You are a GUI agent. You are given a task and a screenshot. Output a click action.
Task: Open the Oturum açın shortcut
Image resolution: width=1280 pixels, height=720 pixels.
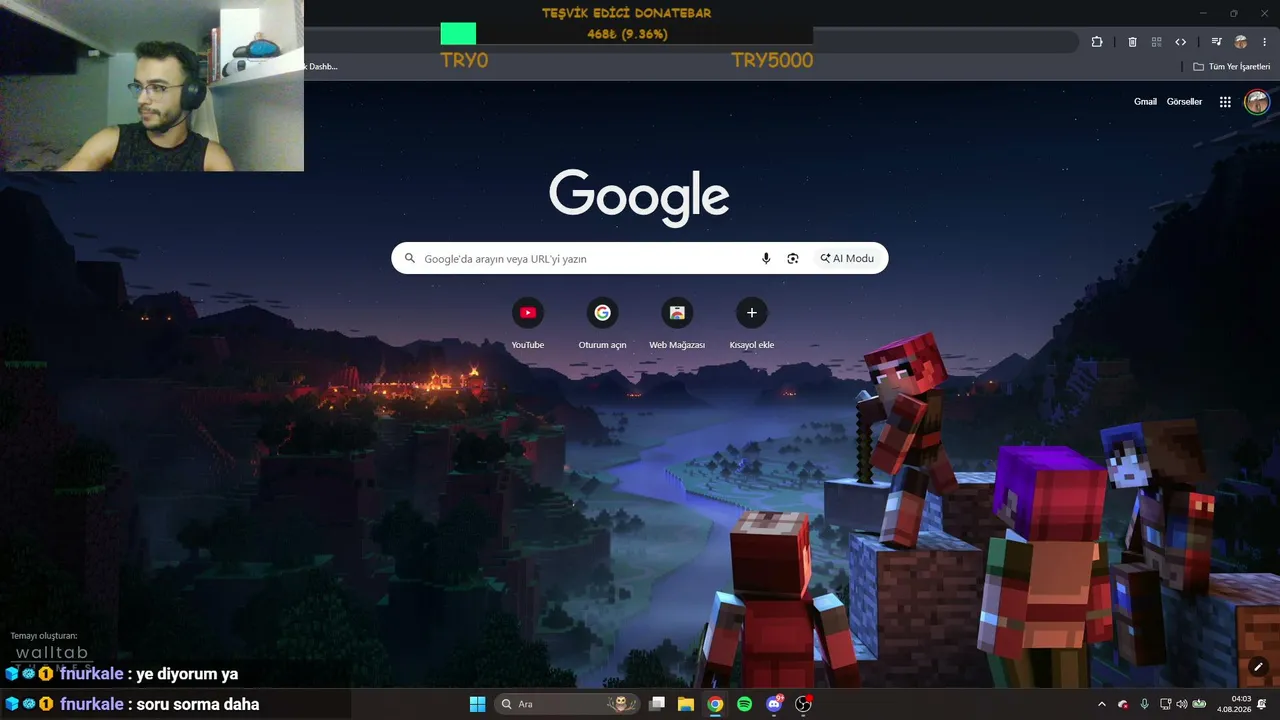tap(602, 323)
